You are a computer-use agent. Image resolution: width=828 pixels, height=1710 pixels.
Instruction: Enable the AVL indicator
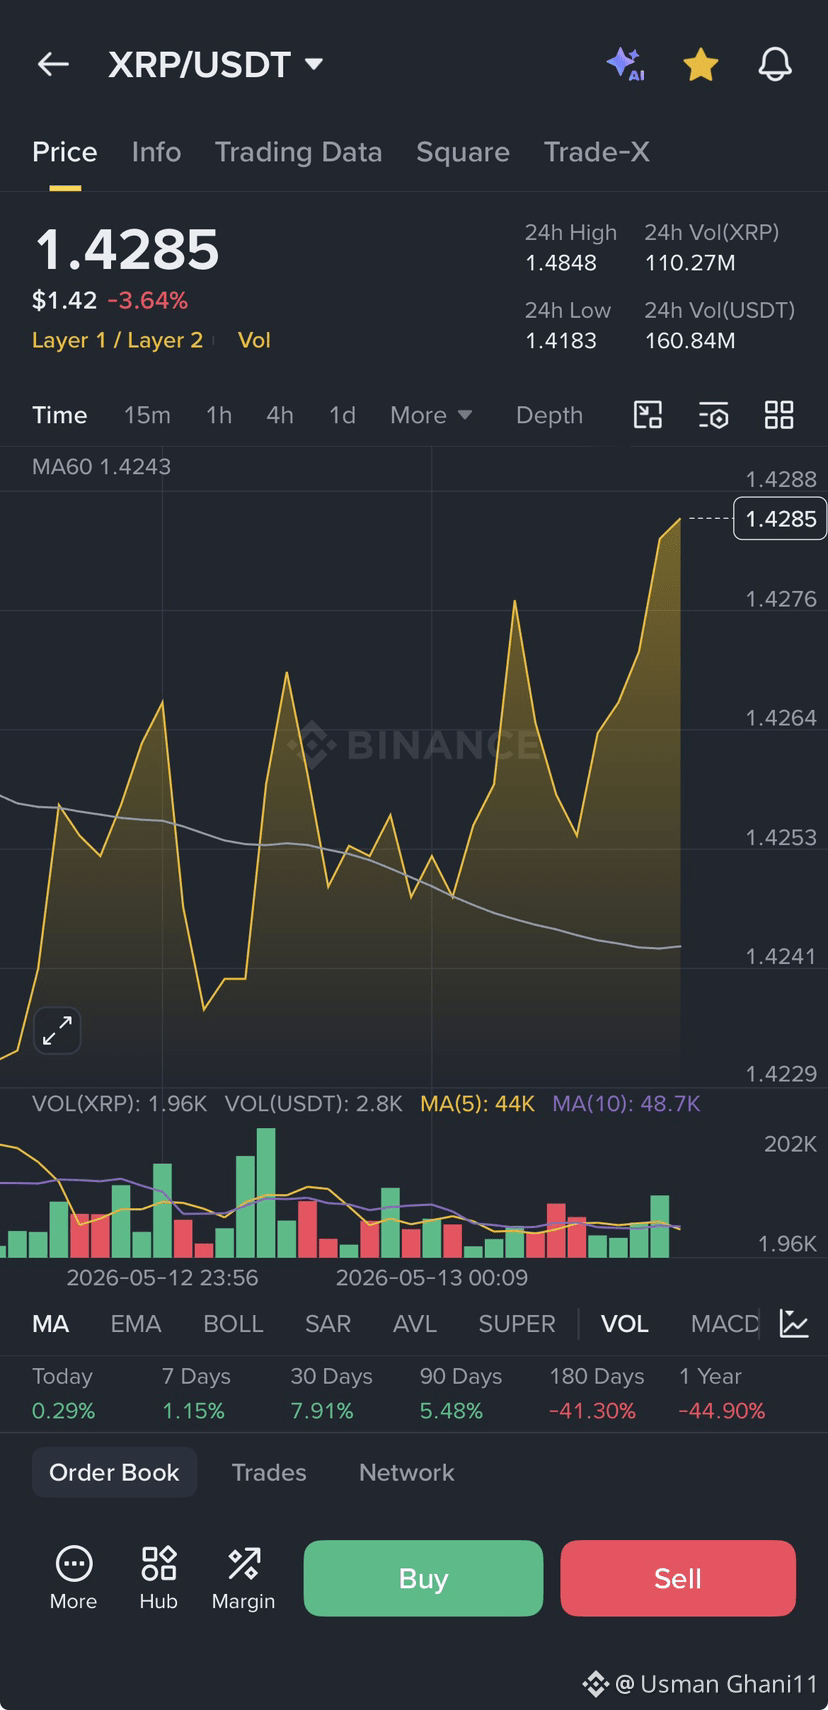(x=415, y=1324)
